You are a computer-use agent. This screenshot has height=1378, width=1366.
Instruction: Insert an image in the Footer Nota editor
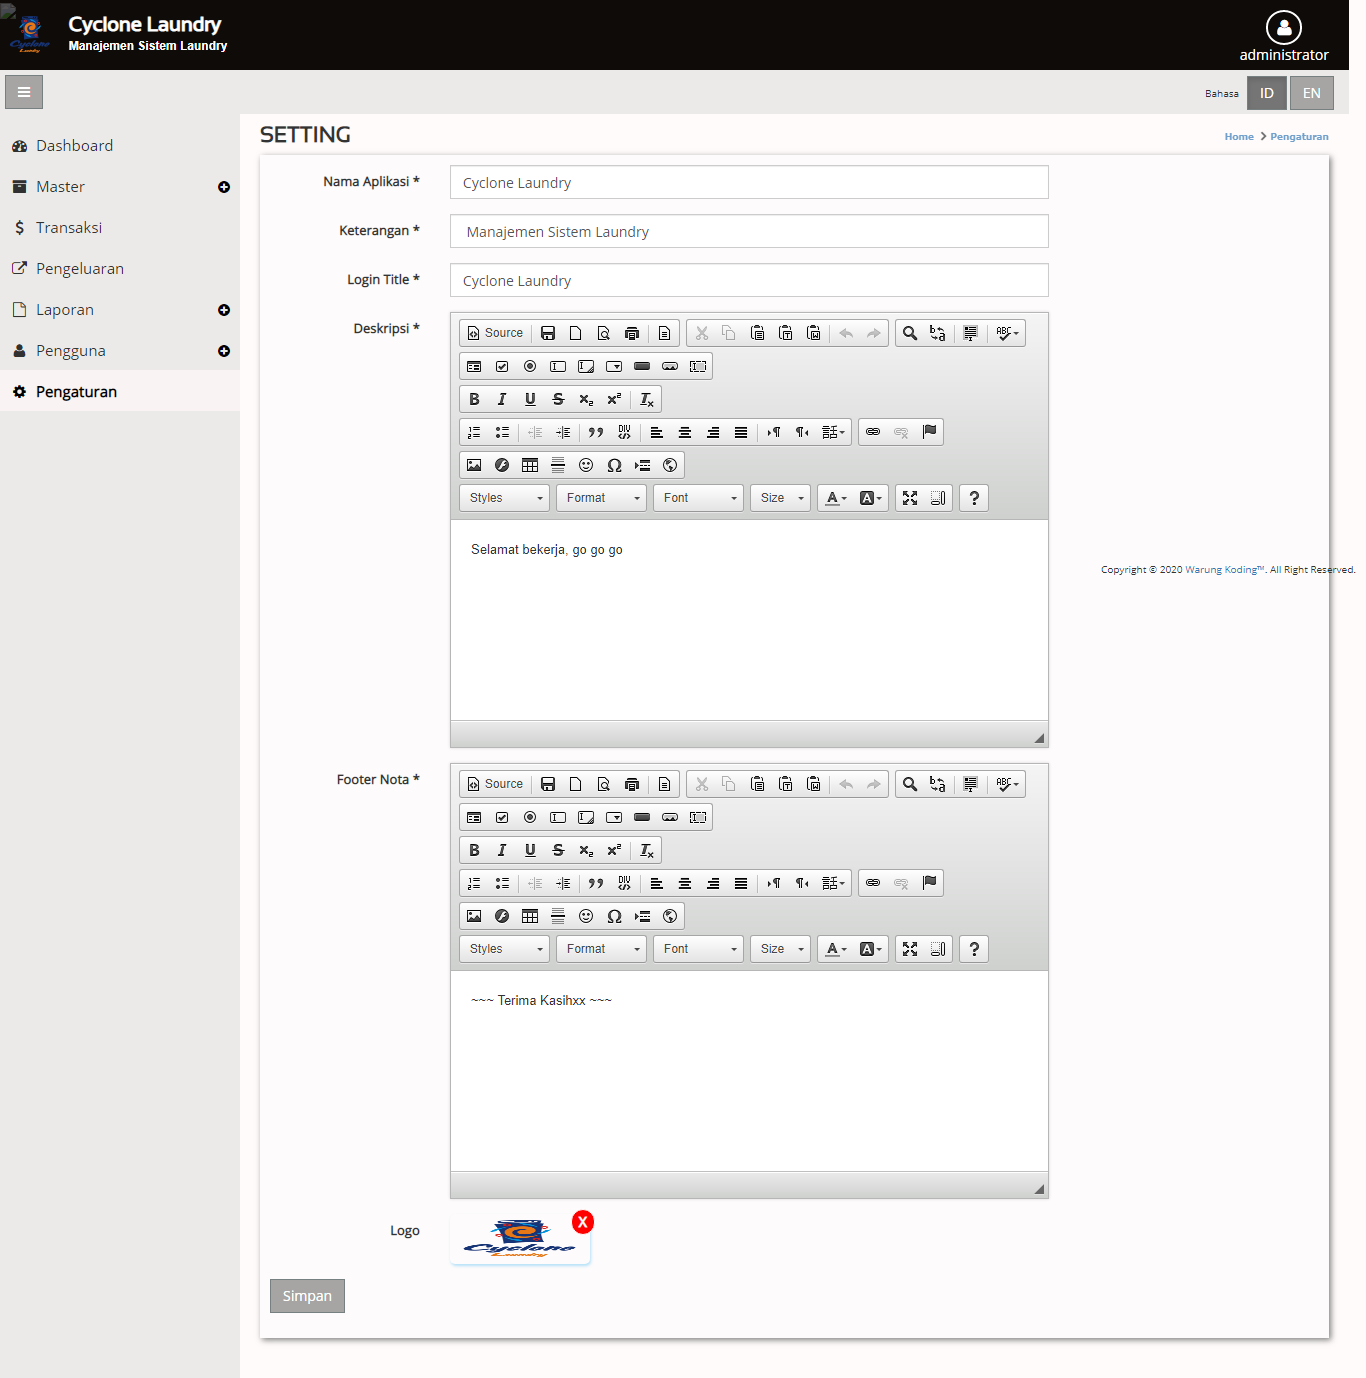click(474, 916)
